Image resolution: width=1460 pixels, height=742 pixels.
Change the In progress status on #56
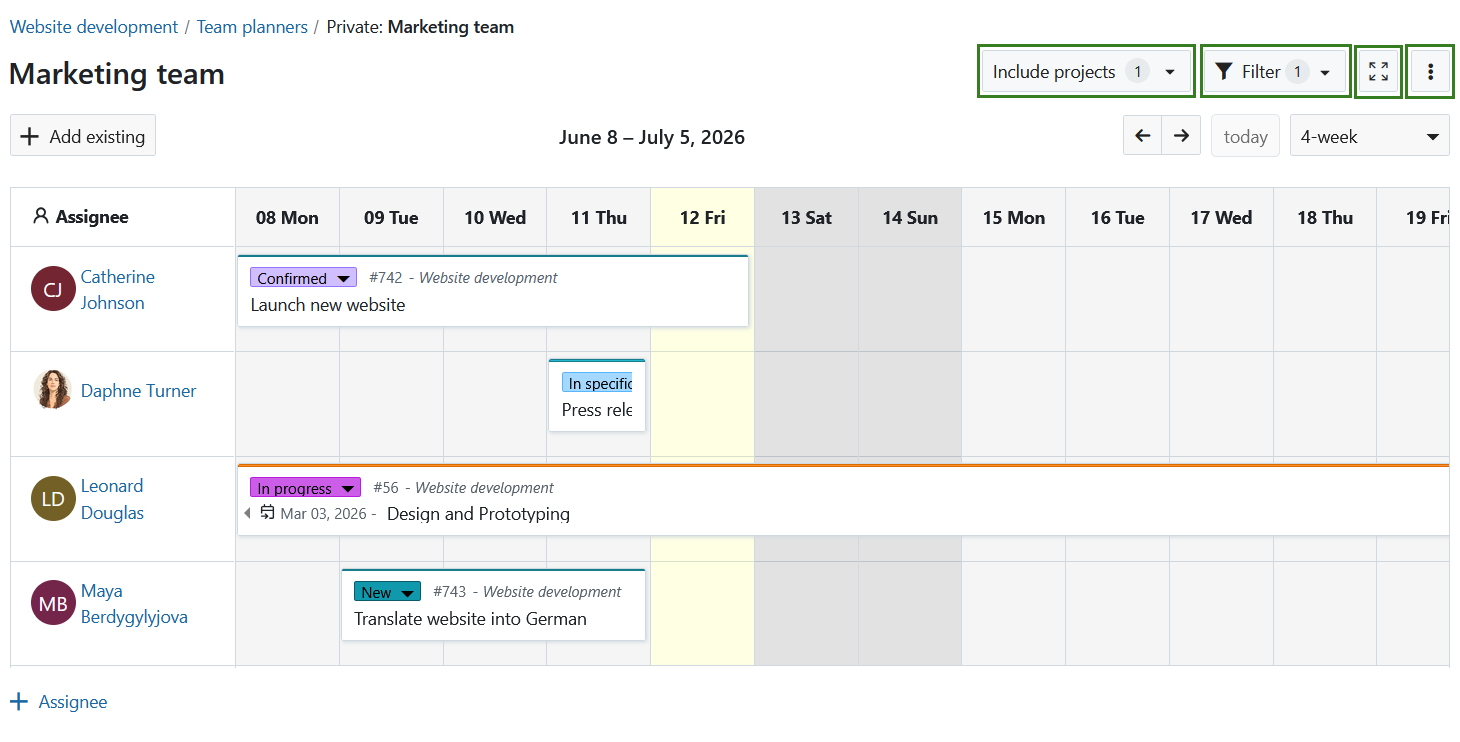pos(305,488)
